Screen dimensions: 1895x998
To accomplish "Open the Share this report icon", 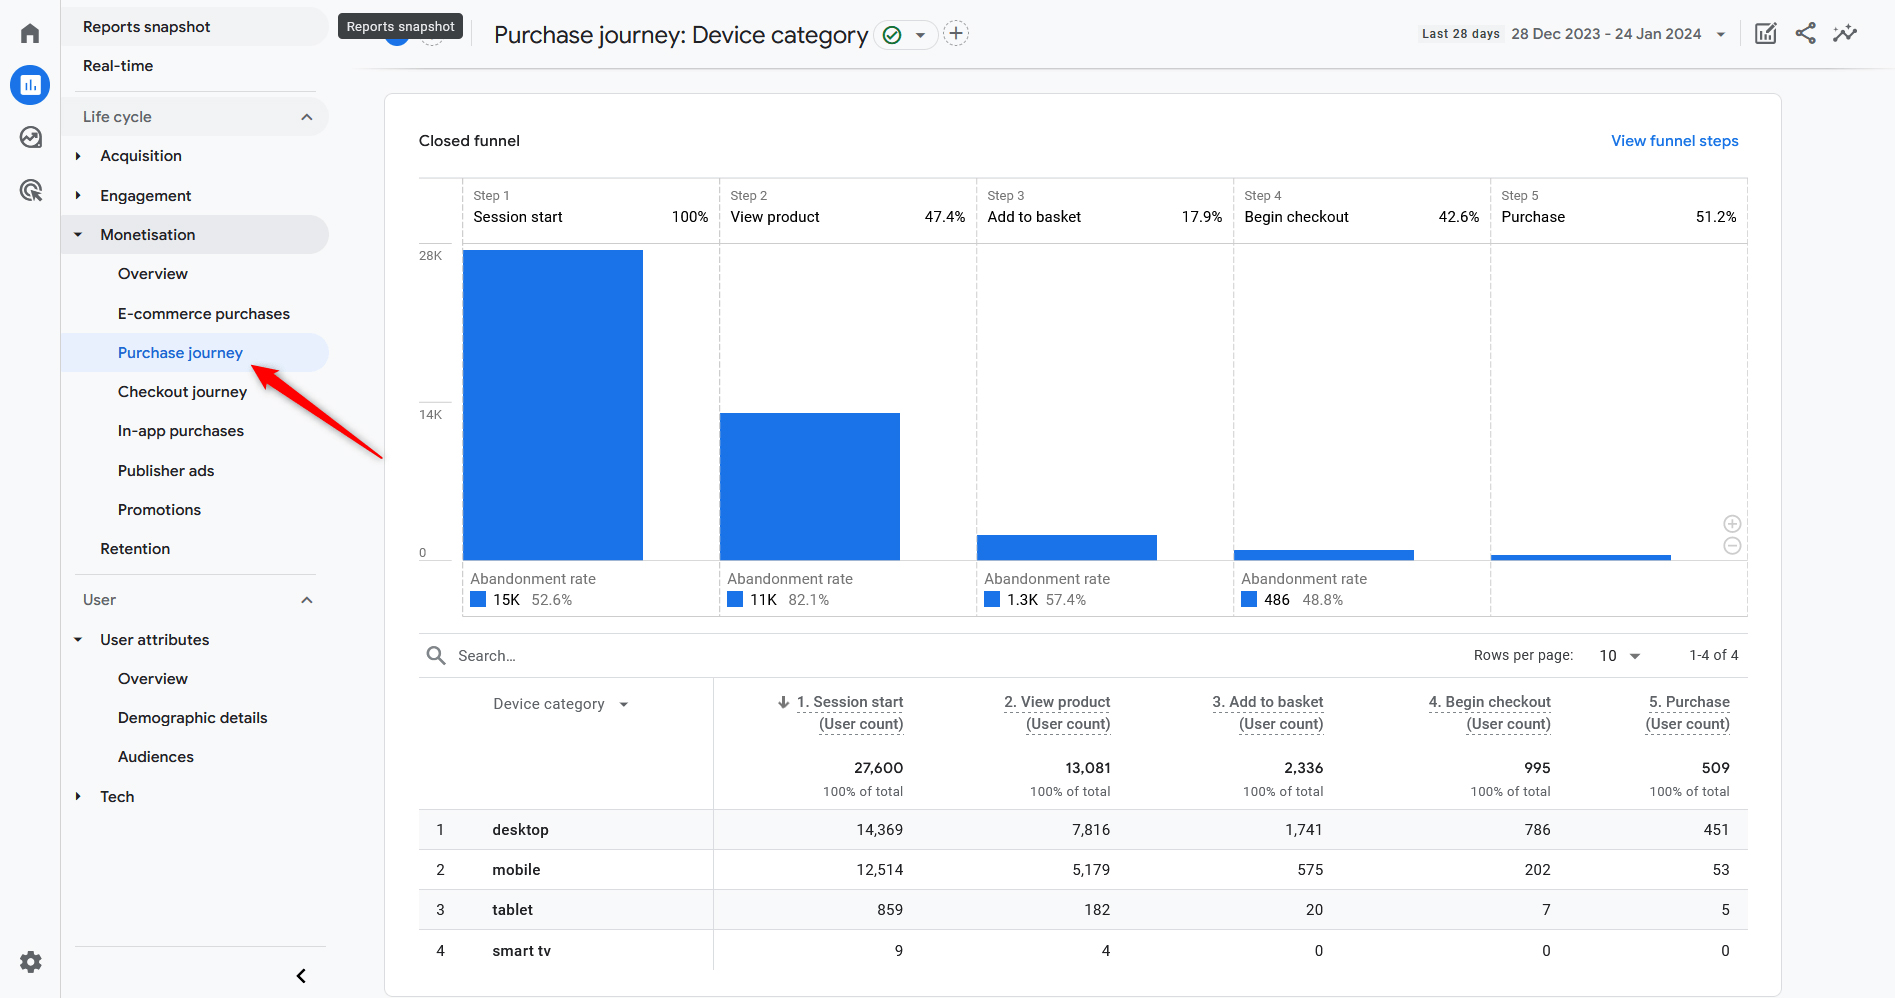I will 1805,33.
